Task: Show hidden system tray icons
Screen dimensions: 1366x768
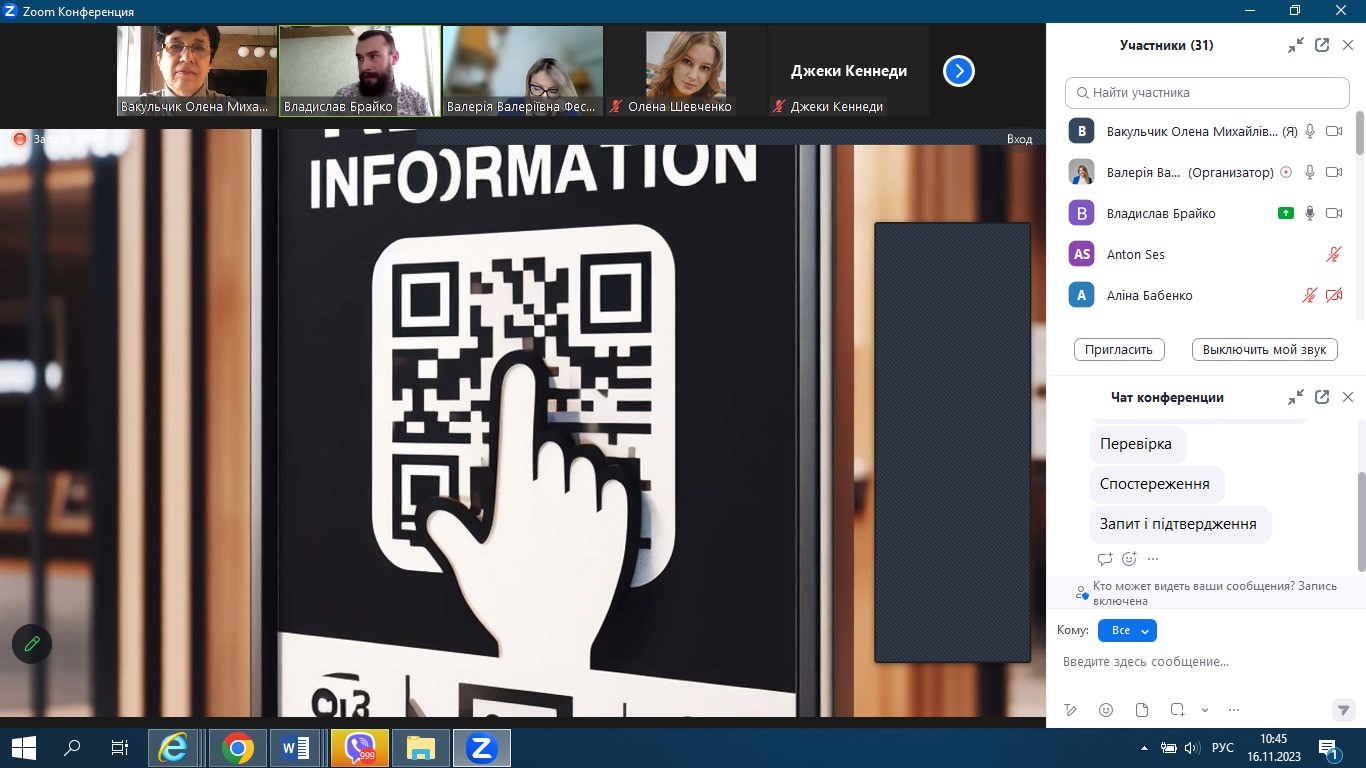Action: pos(1145,748)
